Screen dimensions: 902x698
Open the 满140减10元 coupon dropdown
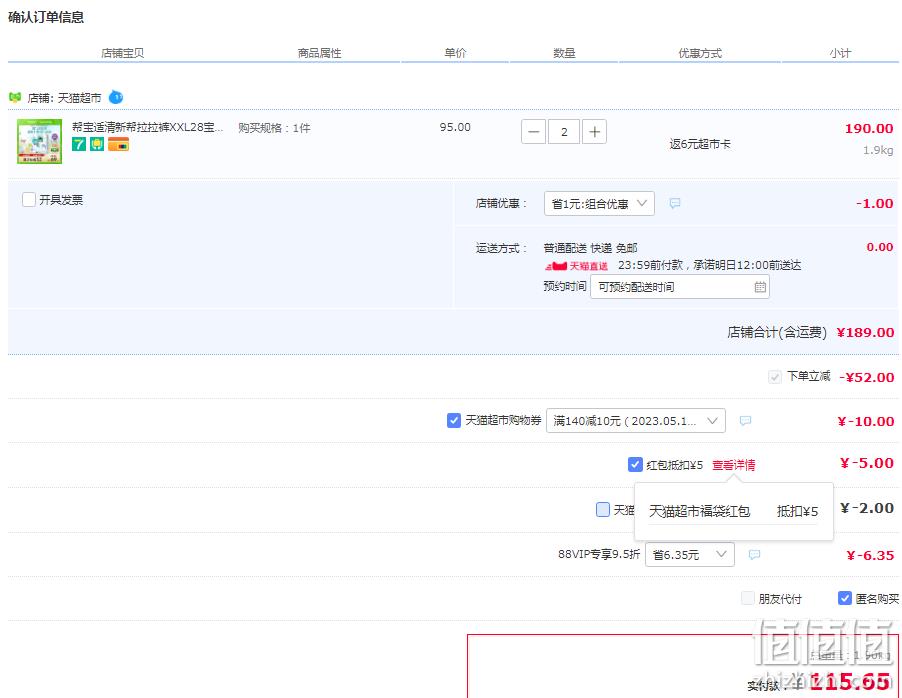click(635, 421)
